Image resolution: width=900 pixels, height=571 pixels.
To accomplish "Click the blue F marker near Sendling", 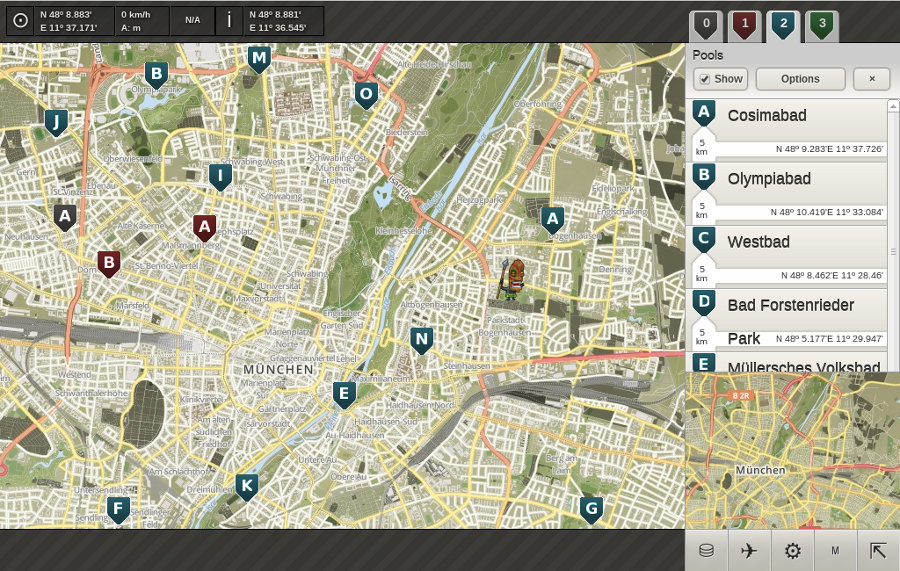I will click(x=118, y=510).
